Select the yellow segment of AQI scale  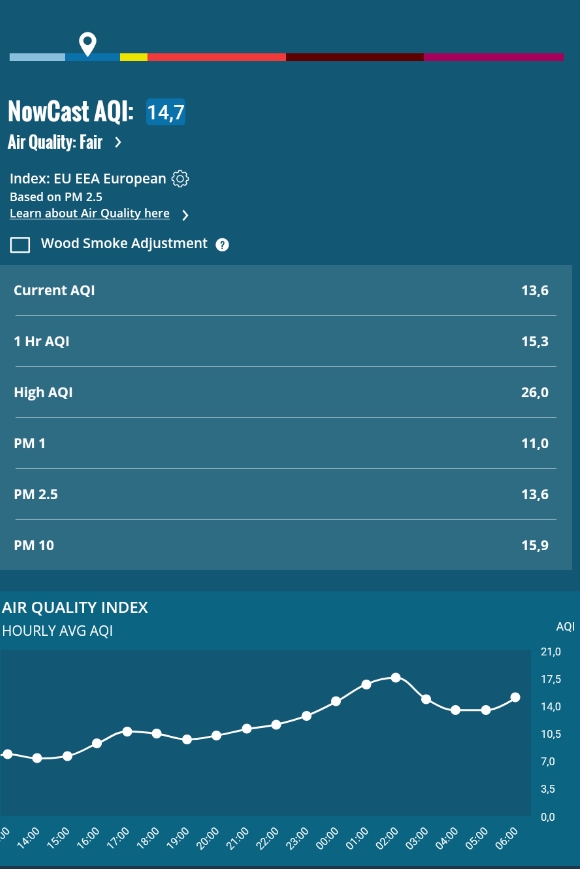tap(134, 57)
